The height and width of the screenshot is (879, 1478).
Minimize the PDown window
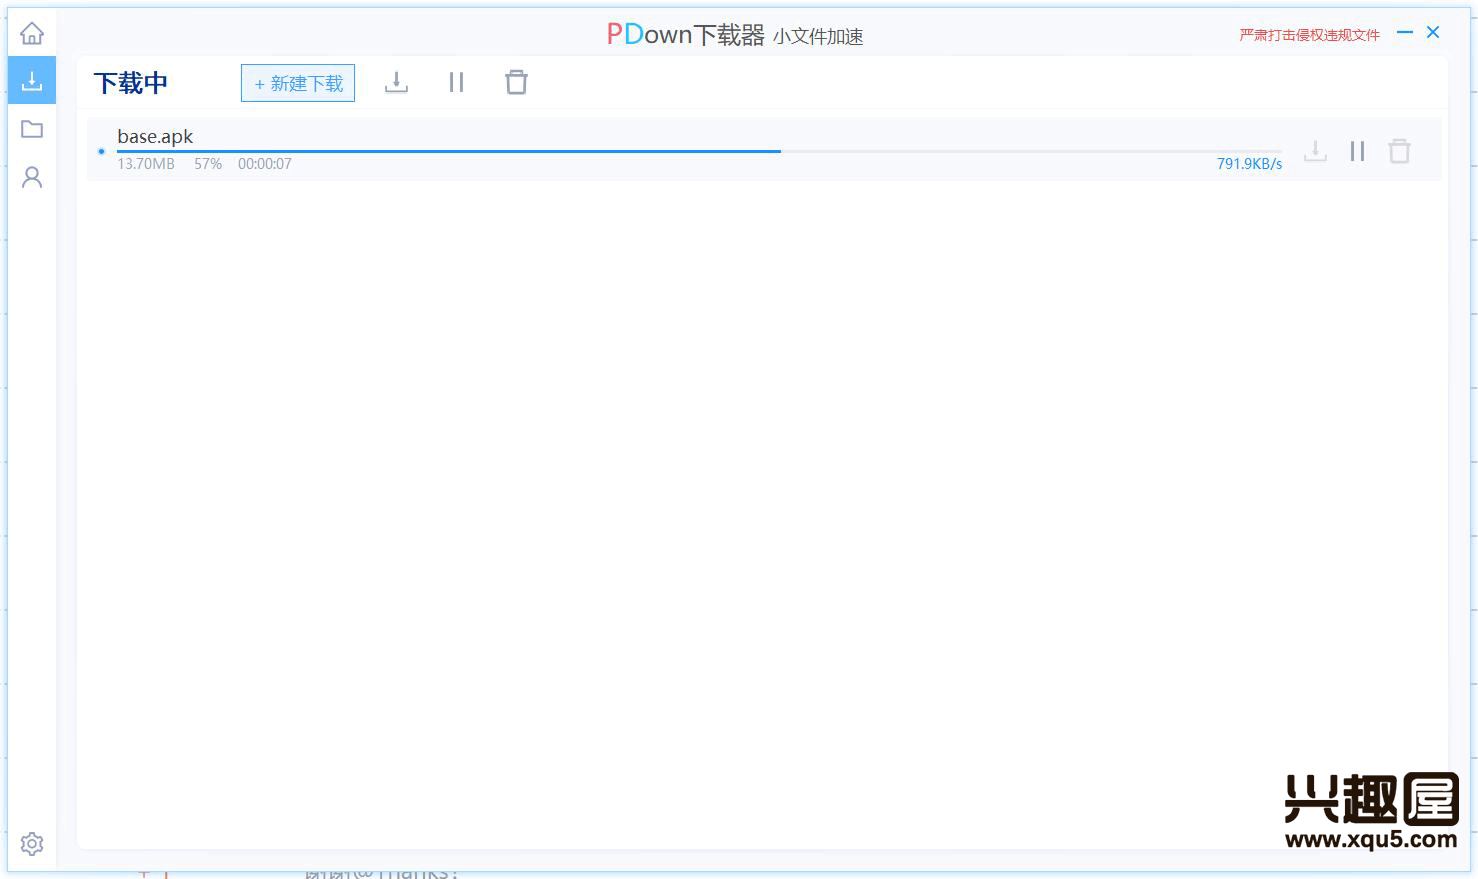click(1405, 33)
